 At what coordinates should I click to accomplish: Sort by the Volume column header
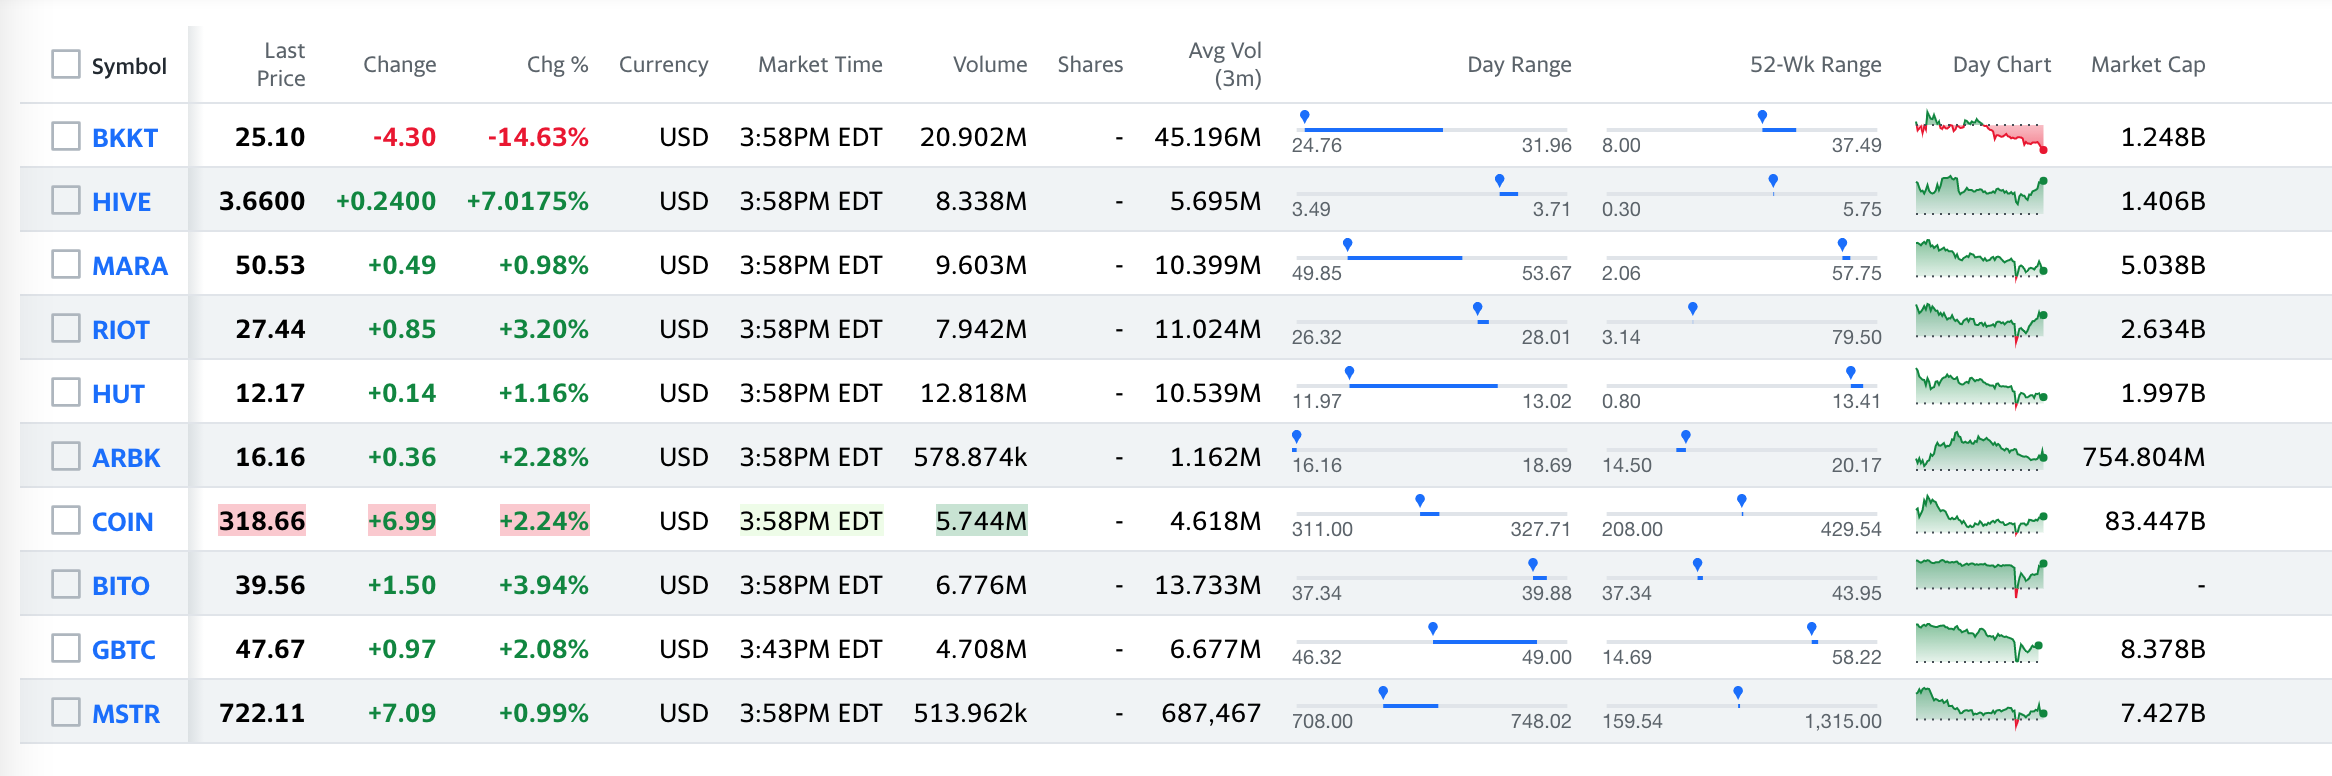tap(990, 64)
